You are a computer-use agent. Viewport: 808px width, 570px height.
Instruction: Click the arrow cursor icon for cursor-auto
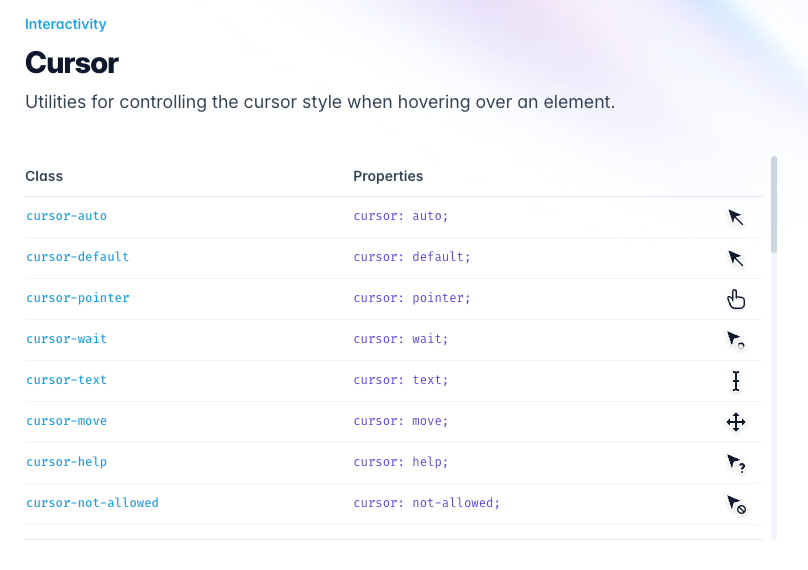click(736, 217)
